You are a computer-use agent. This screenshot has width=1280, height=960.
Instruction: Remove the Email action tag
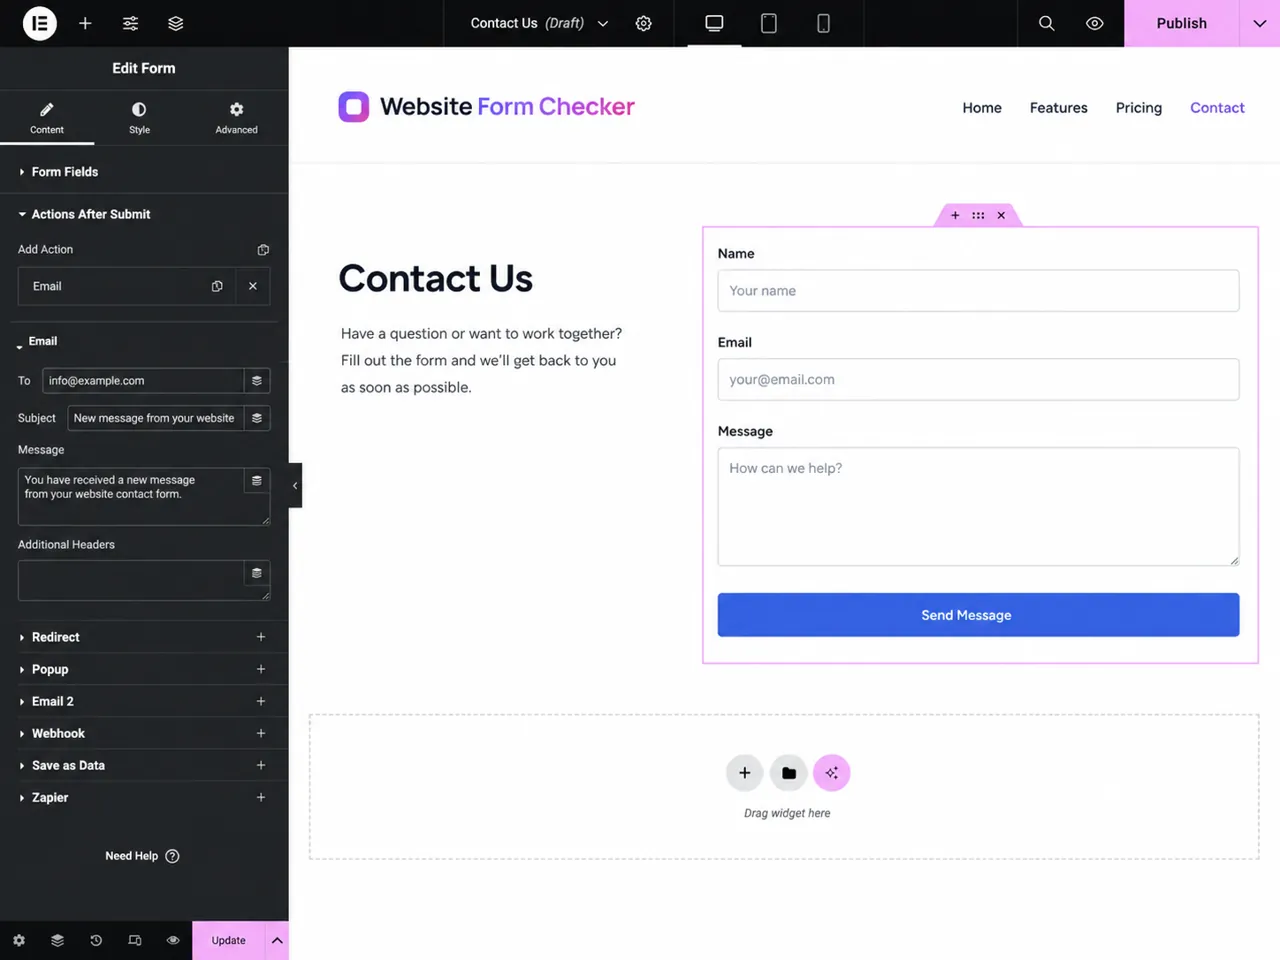pos(253,286)
